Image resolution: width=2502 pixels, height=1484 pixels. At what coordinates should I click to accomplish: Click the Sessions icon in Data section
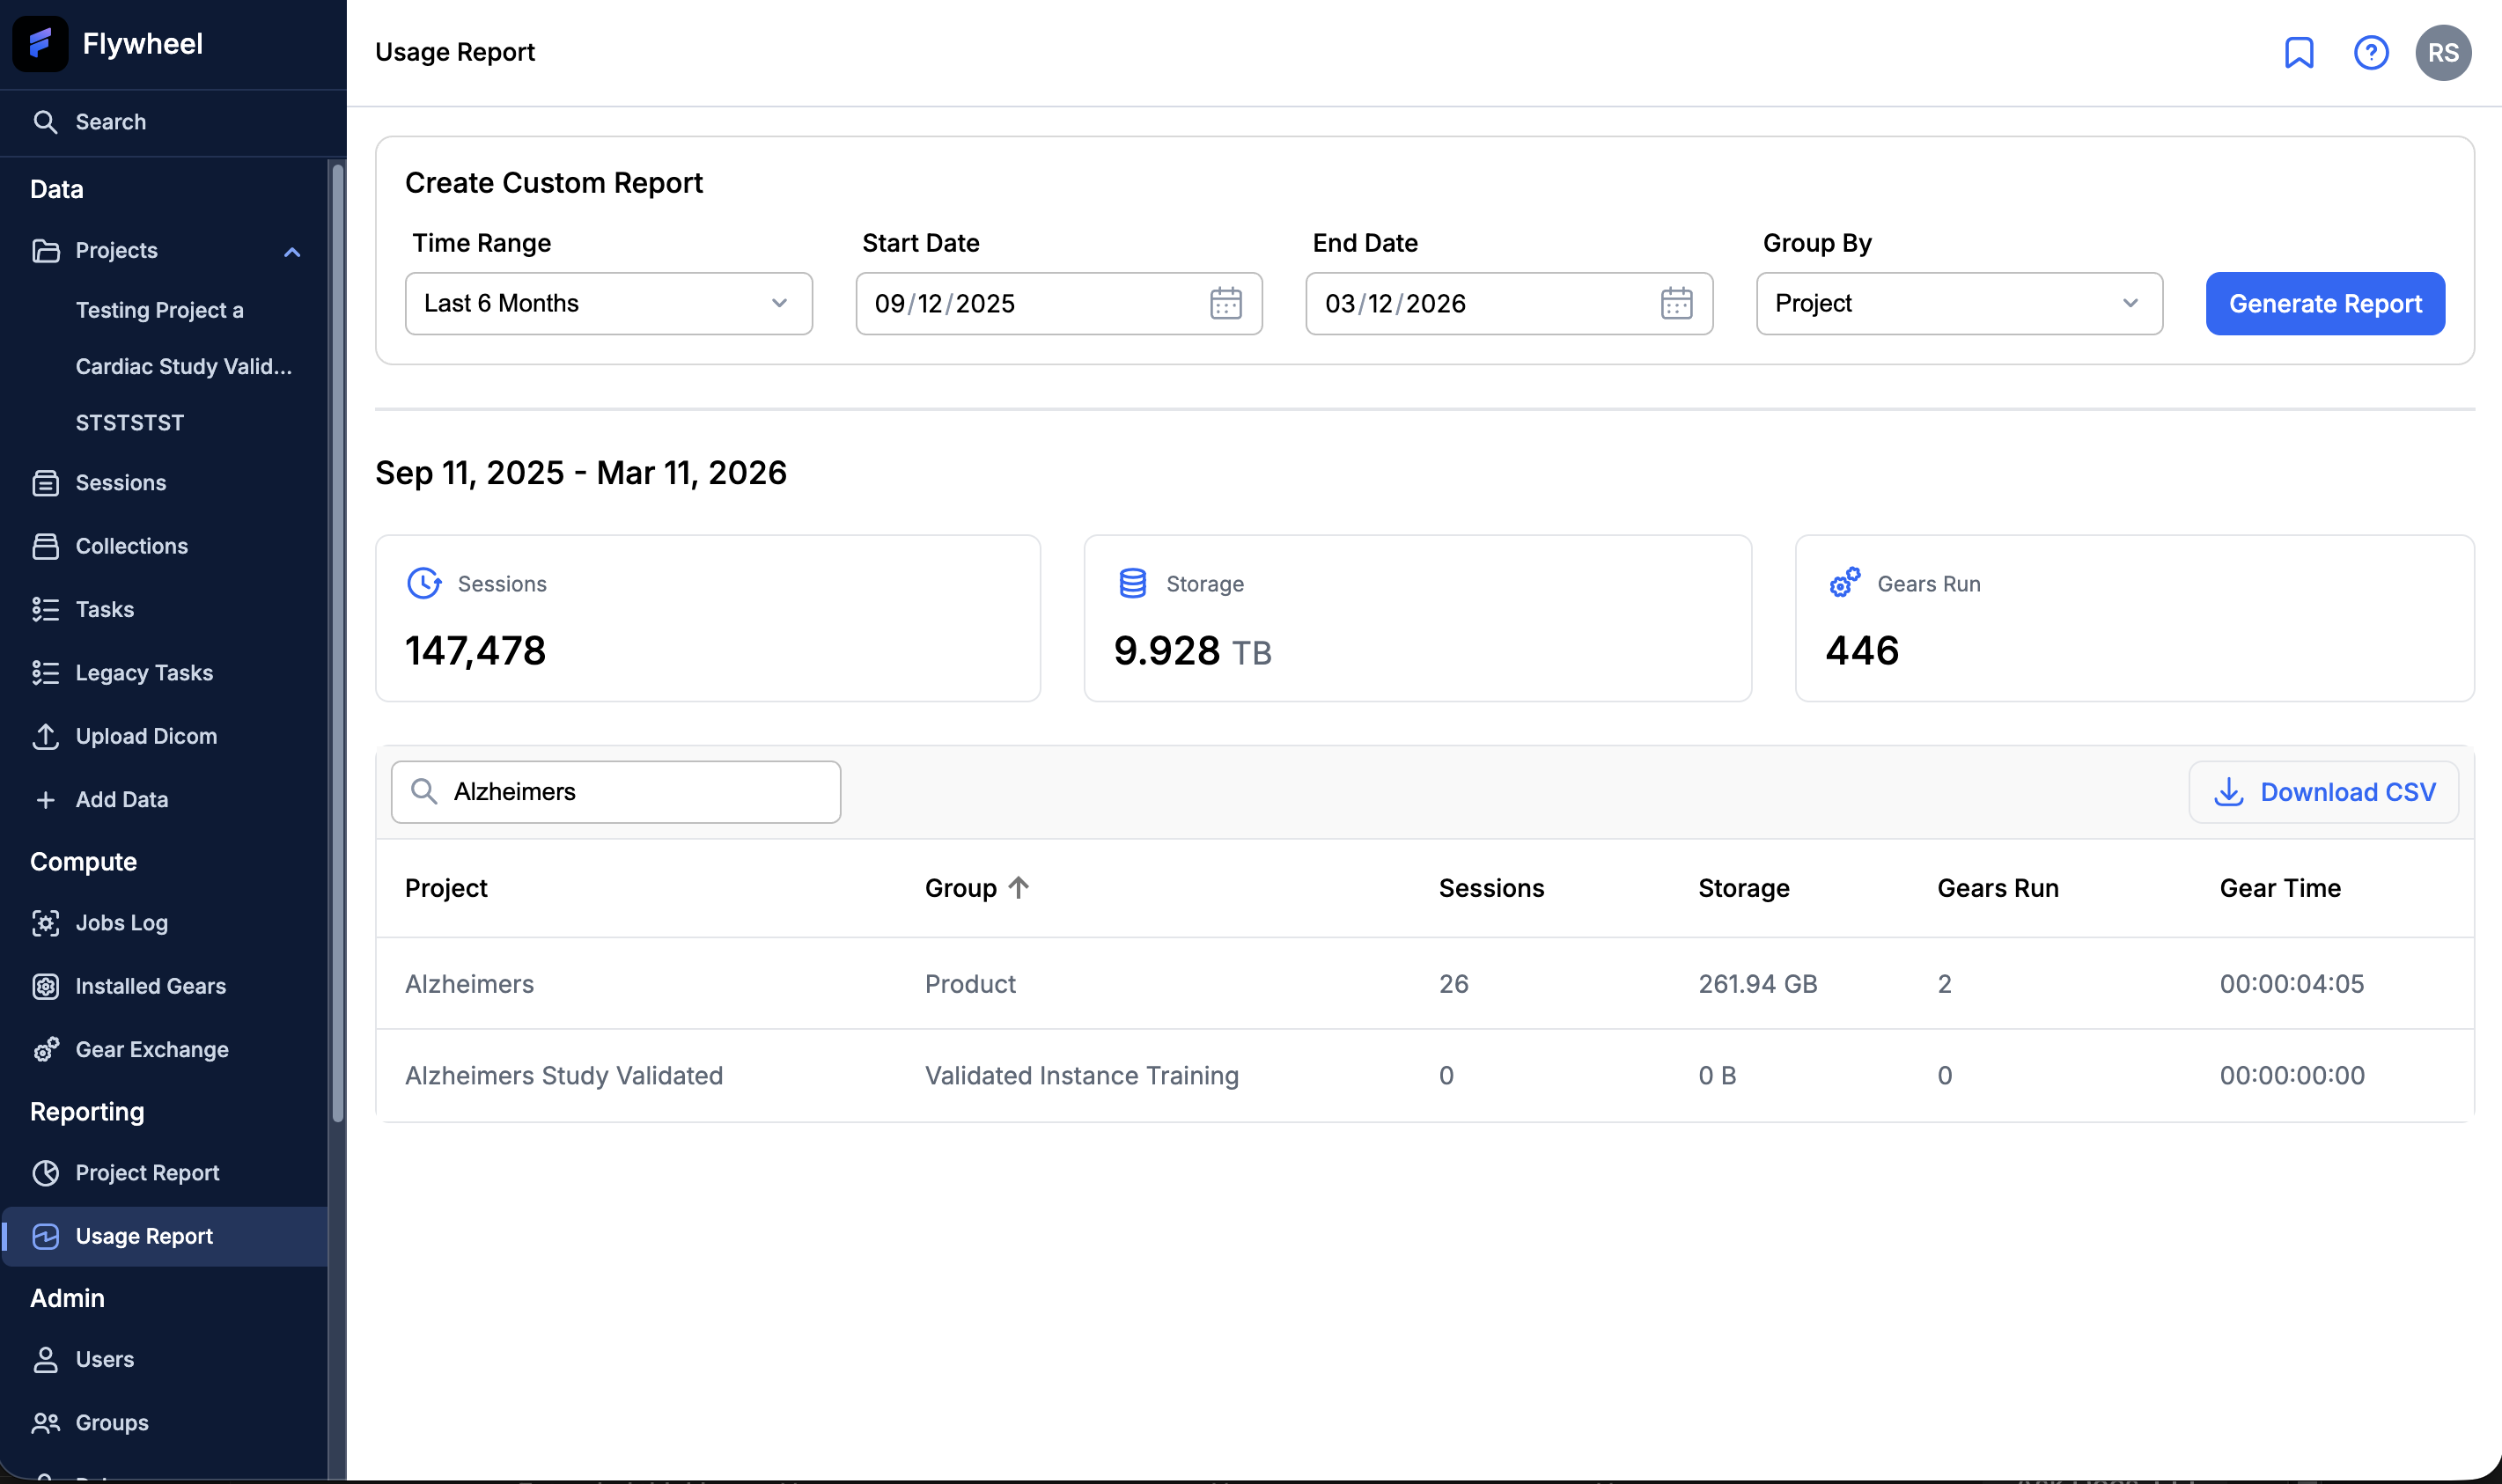pyautogui.click(x=47, y=482)
